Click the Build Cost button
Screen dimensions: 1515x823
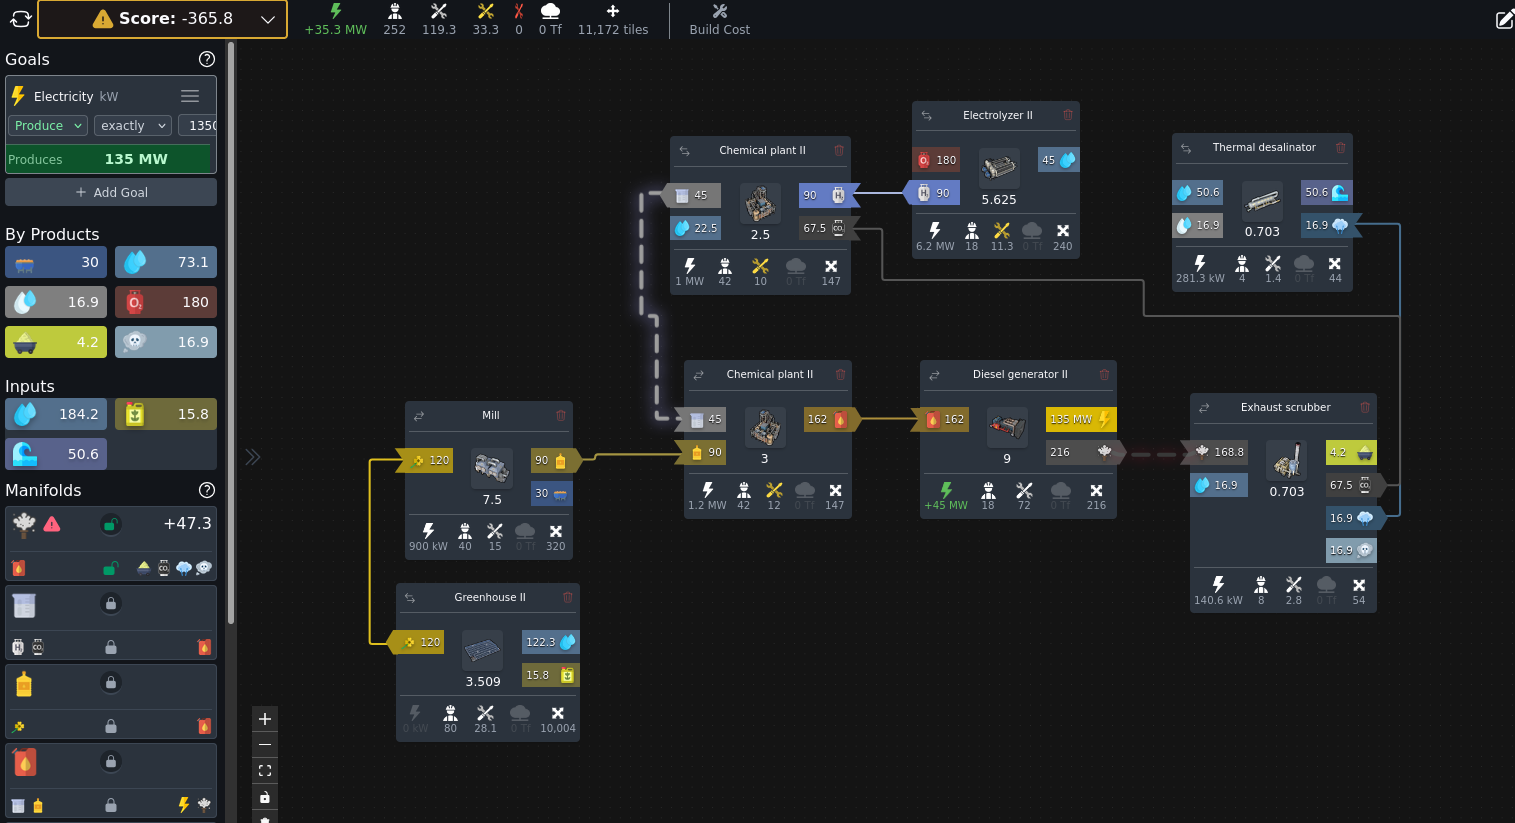[719, 19]
